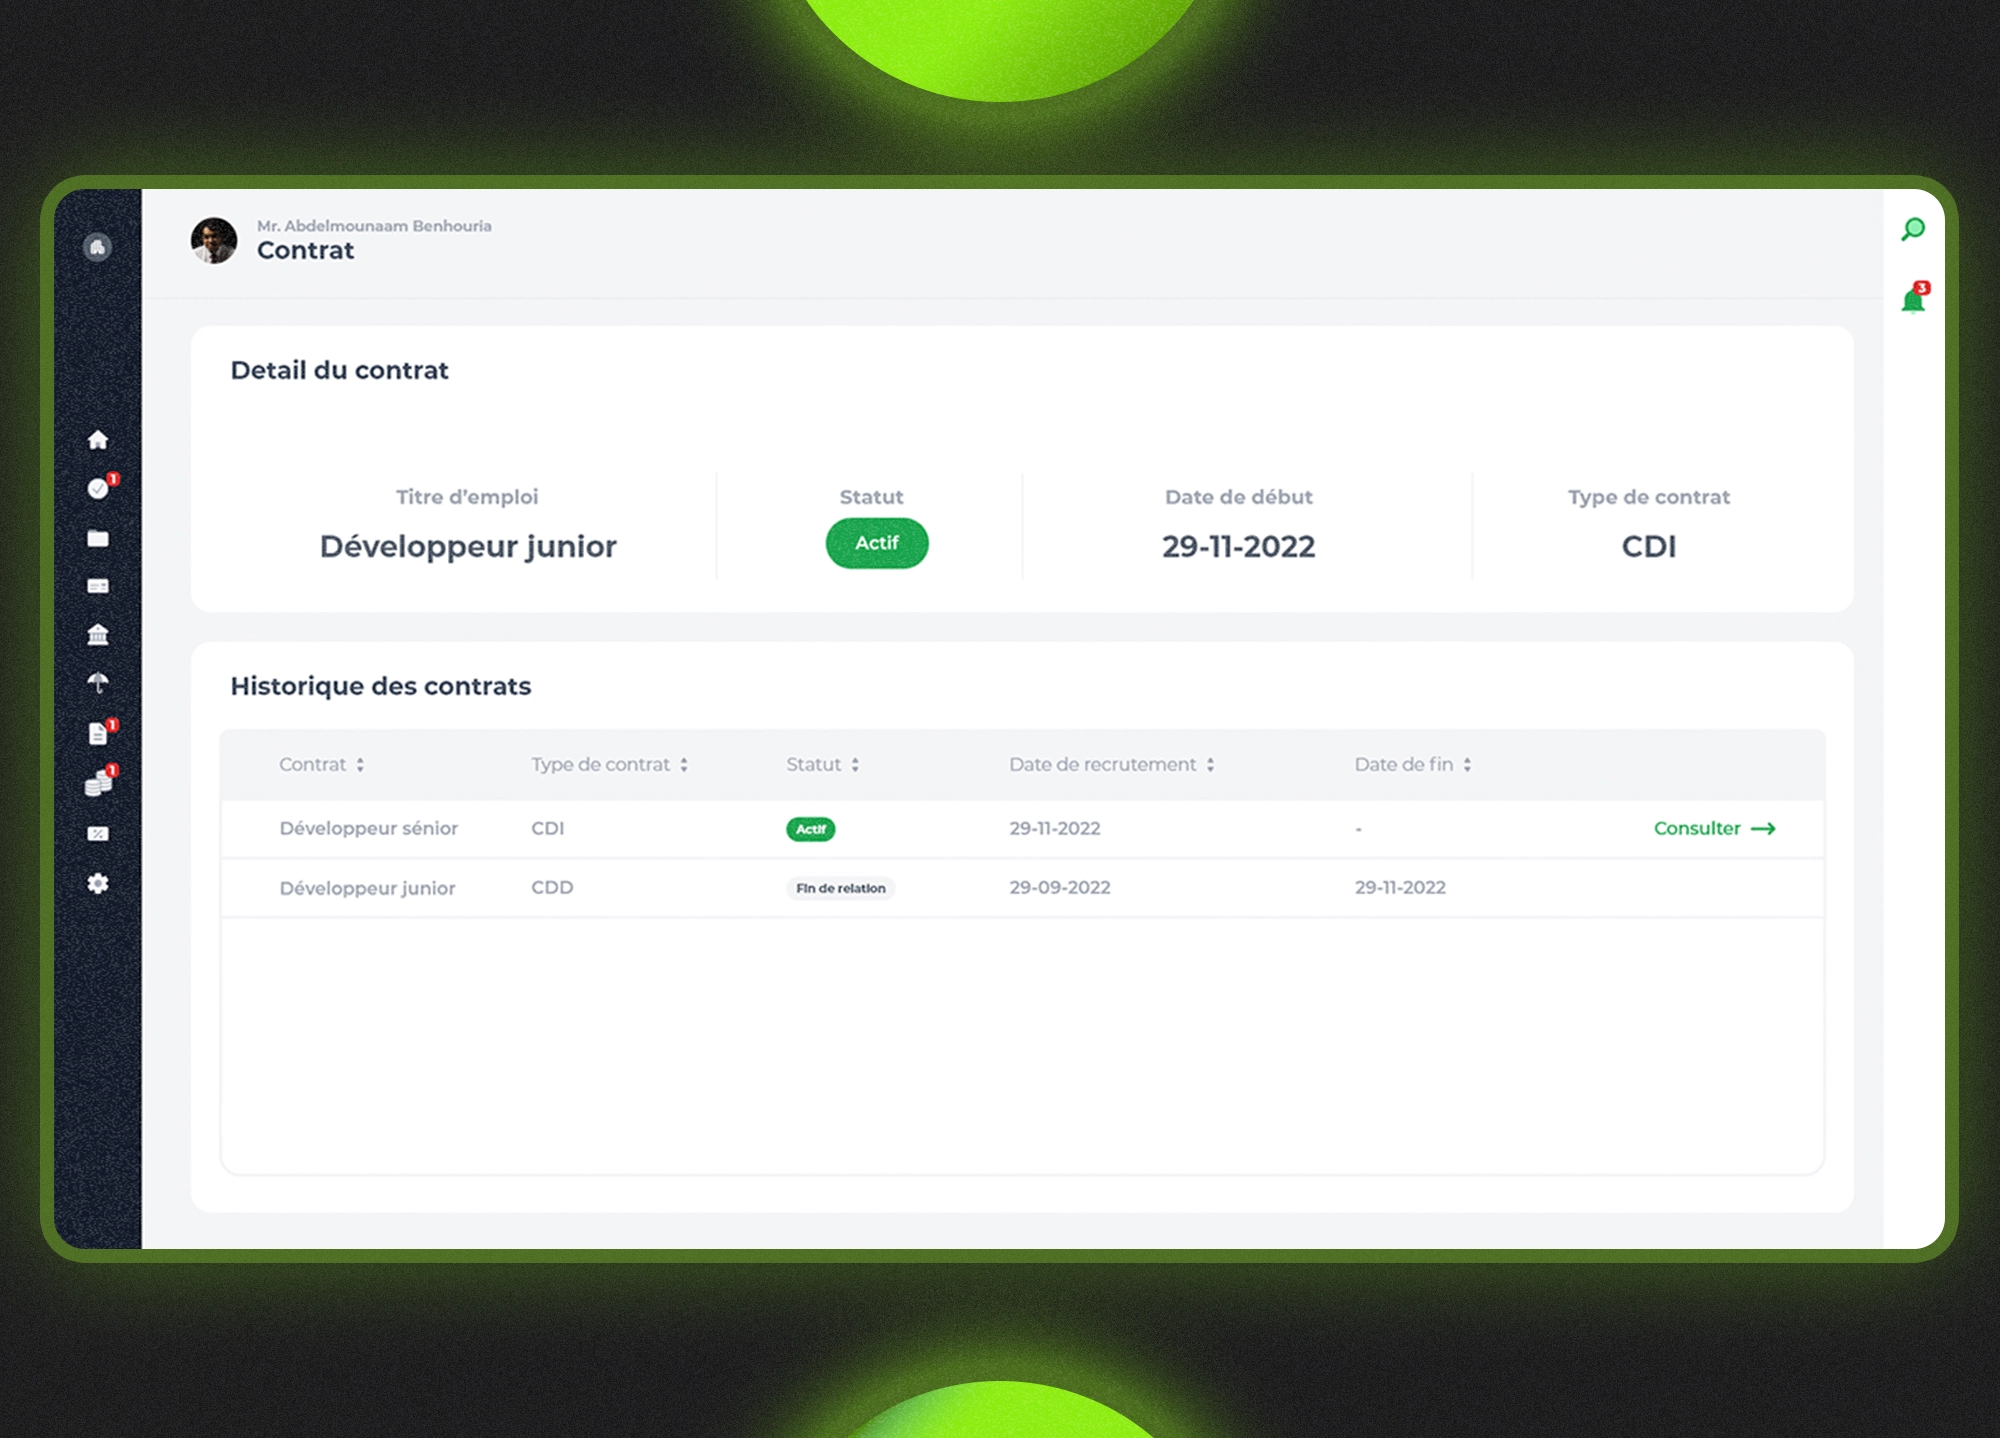Open the company logo at sidebar top
The image size is (2000, 1438).
click(97, 247)
